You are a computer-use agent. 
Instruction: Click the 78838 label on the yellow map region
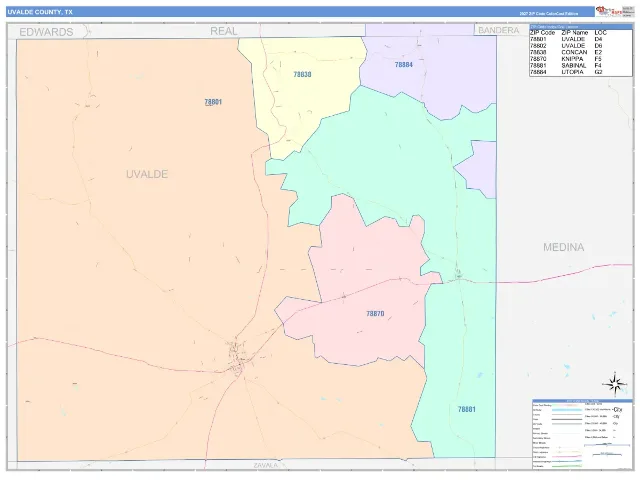[302, 74]
